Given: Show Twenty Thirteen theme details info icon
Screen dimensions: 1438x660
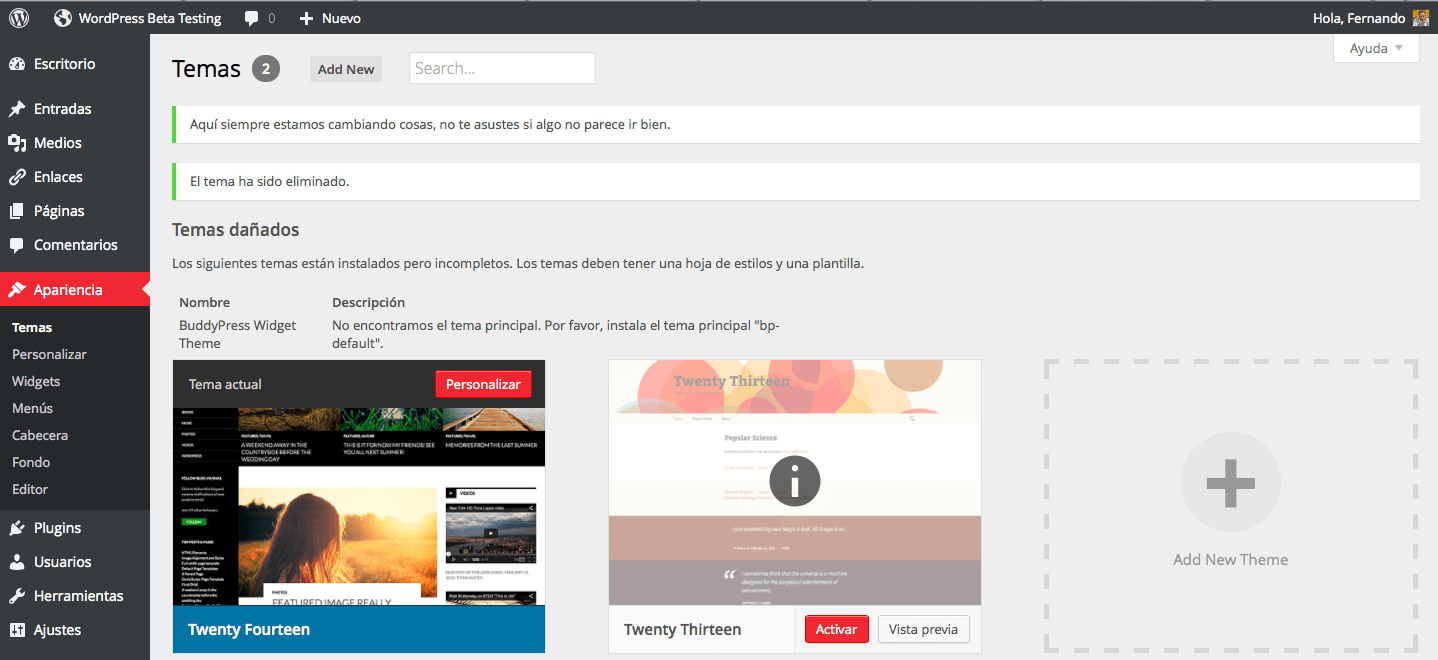Looking at the screenshot, I should click(795, 482).
